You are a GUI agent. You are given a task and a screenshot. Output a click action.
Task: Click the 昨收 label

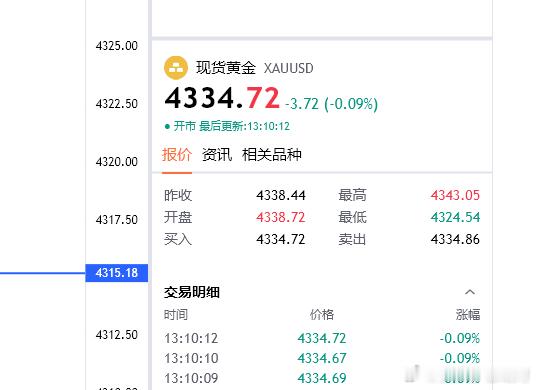pos(178,196)
